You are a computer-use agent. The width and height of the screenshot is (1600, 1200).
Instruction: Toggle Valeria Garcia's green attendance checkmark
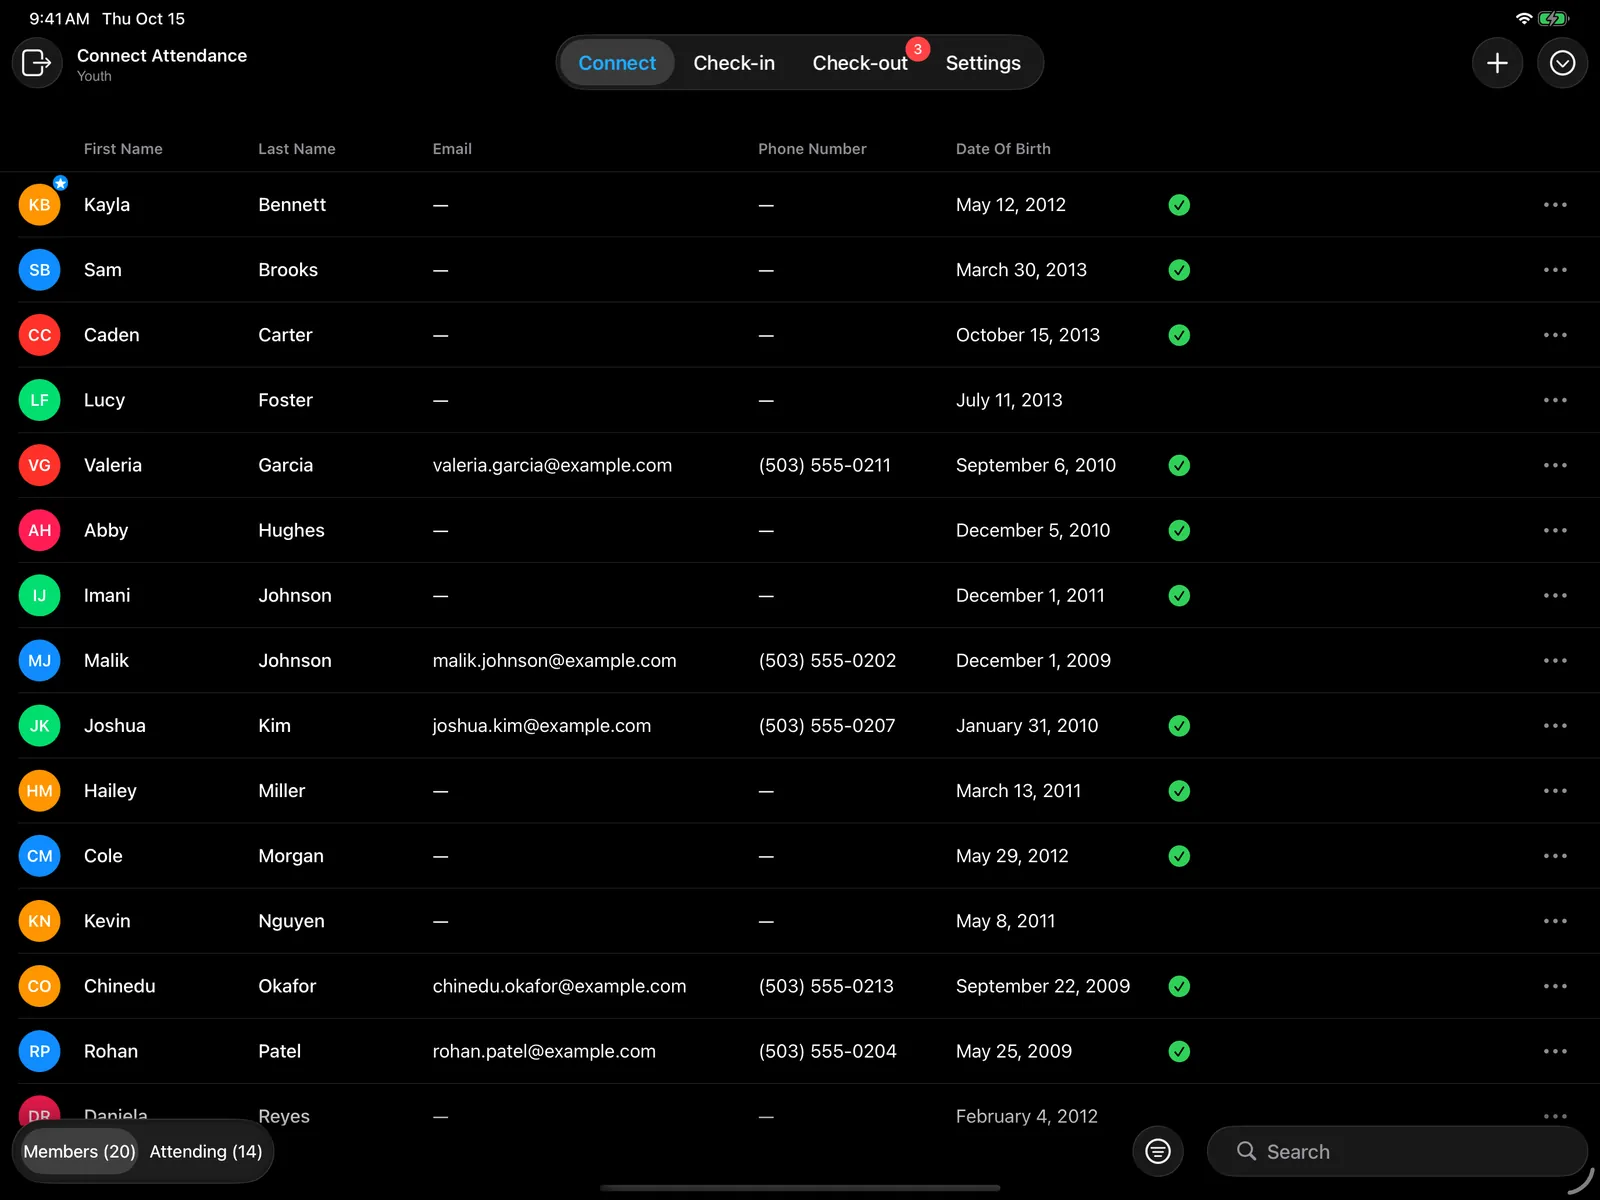pyautogui.click(x=1179, y=465)
